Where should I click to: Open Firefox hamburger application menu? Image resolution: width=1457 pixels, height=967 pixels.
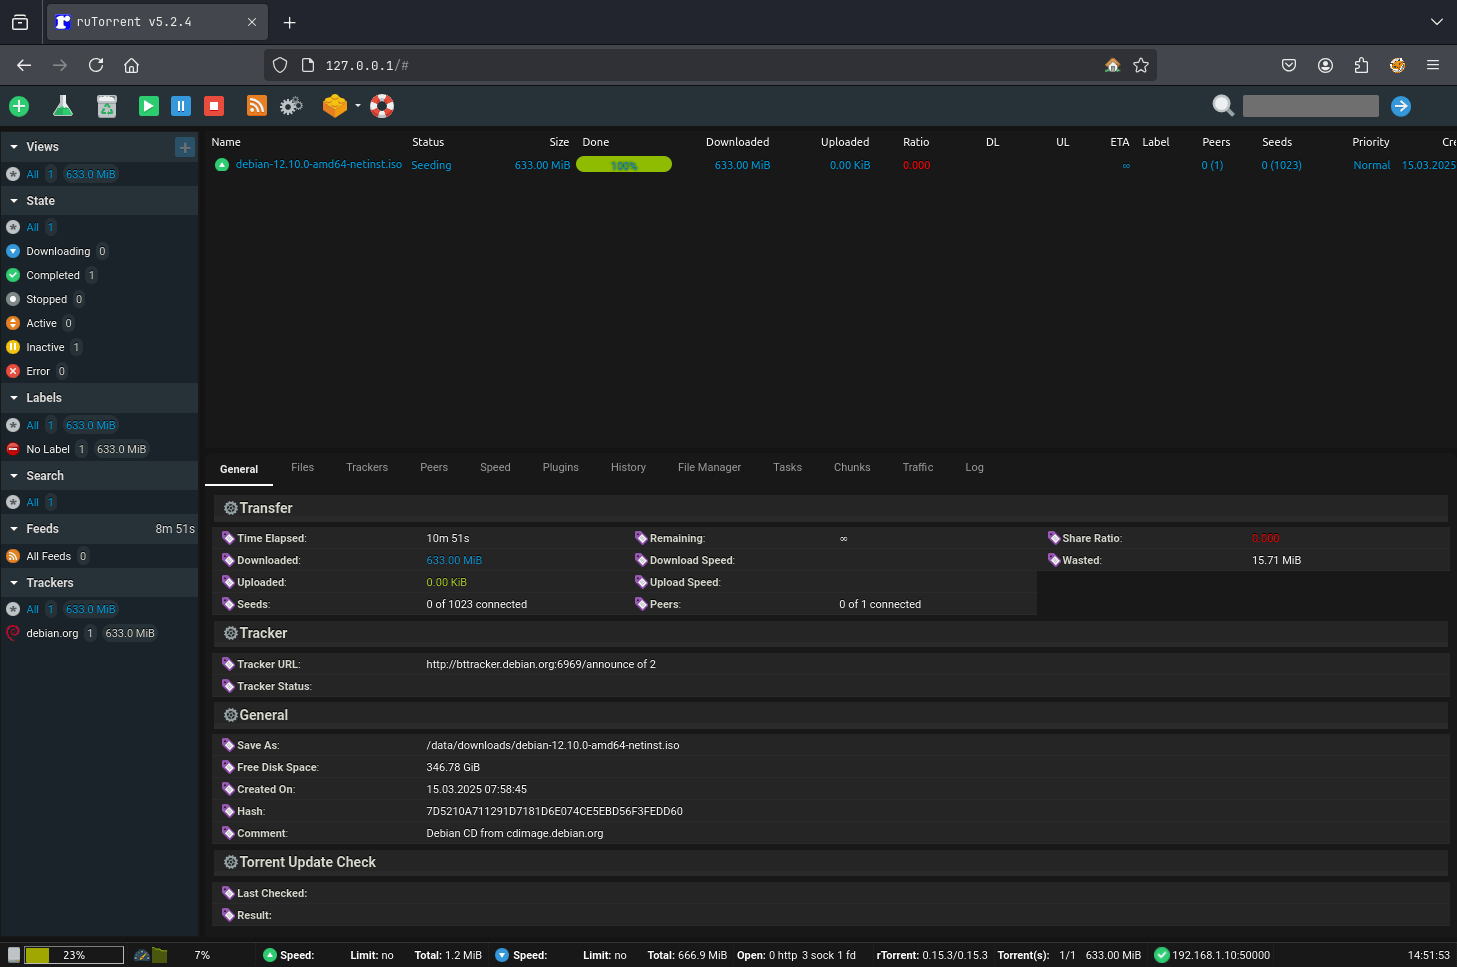(1433, 65)
